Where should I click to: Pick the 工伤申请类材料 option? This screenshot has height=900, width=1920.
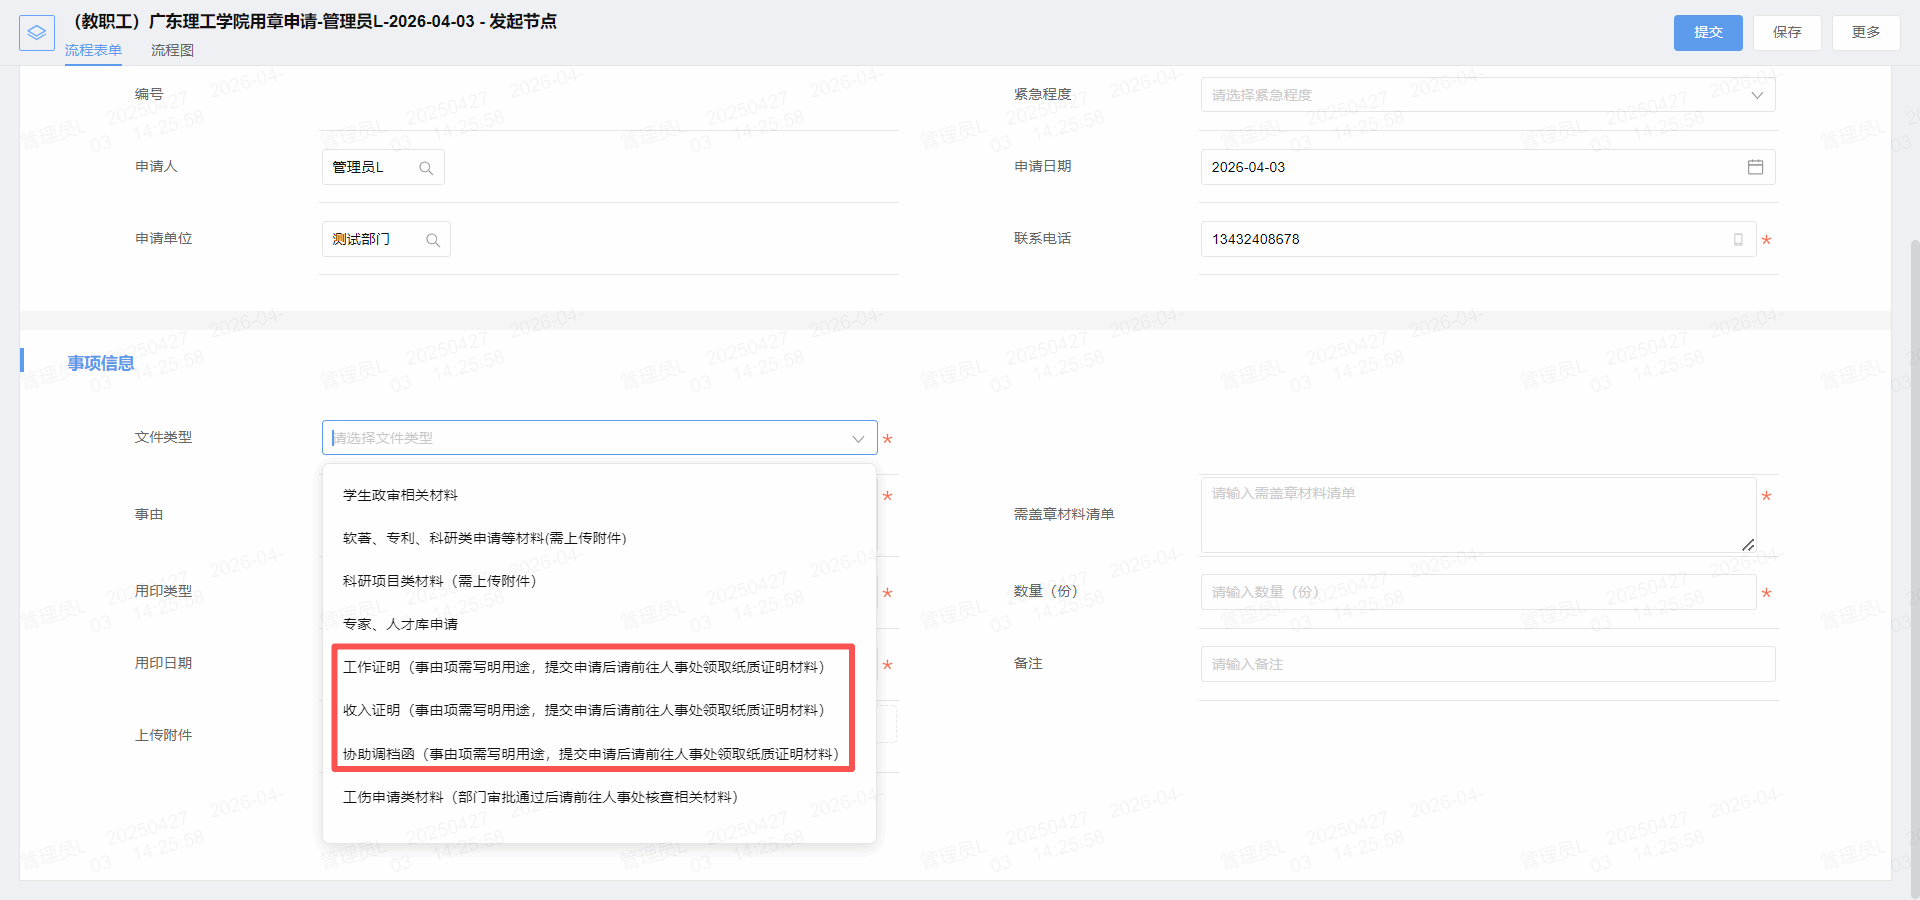click(x=599, y=797)
